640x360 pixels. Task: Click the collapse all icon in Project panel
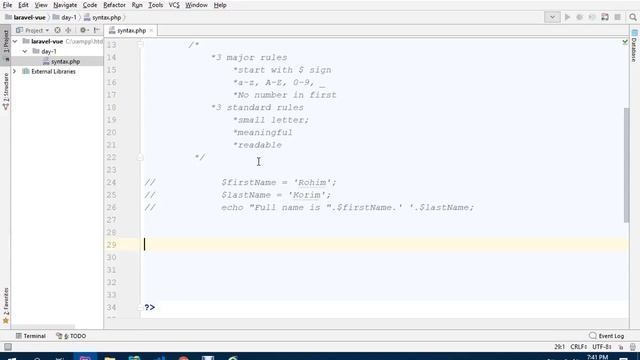68,31
